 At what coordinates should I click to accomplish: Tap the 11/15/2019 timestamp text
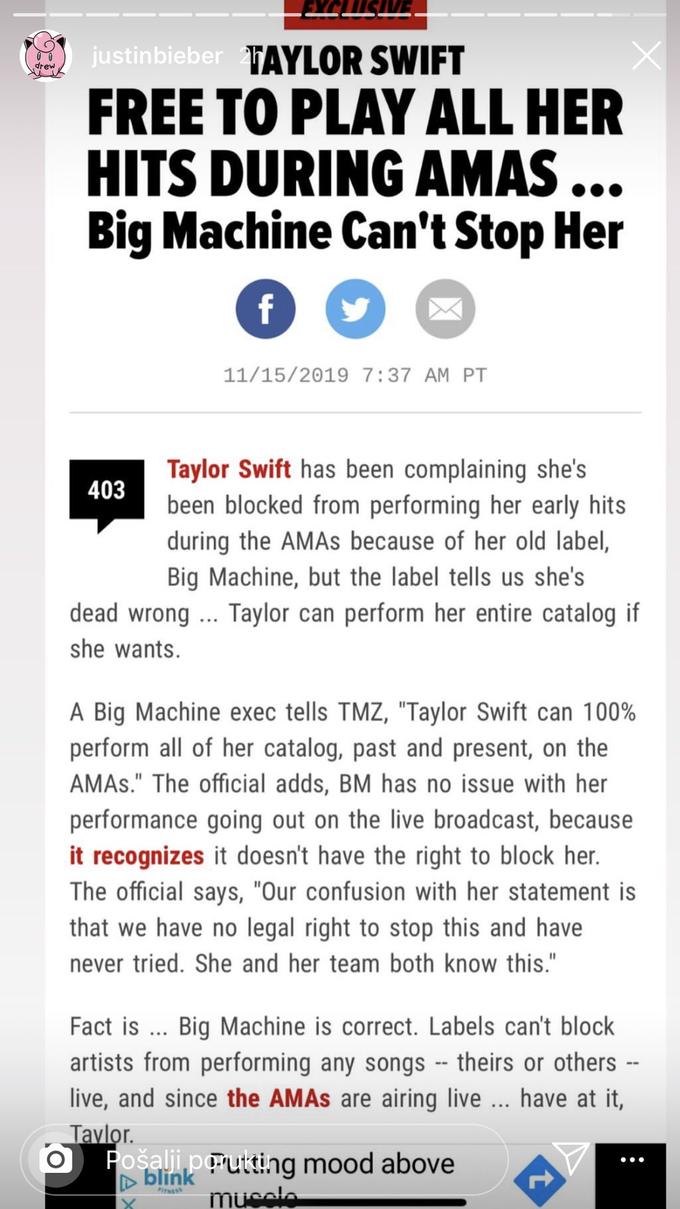[355, 375]
